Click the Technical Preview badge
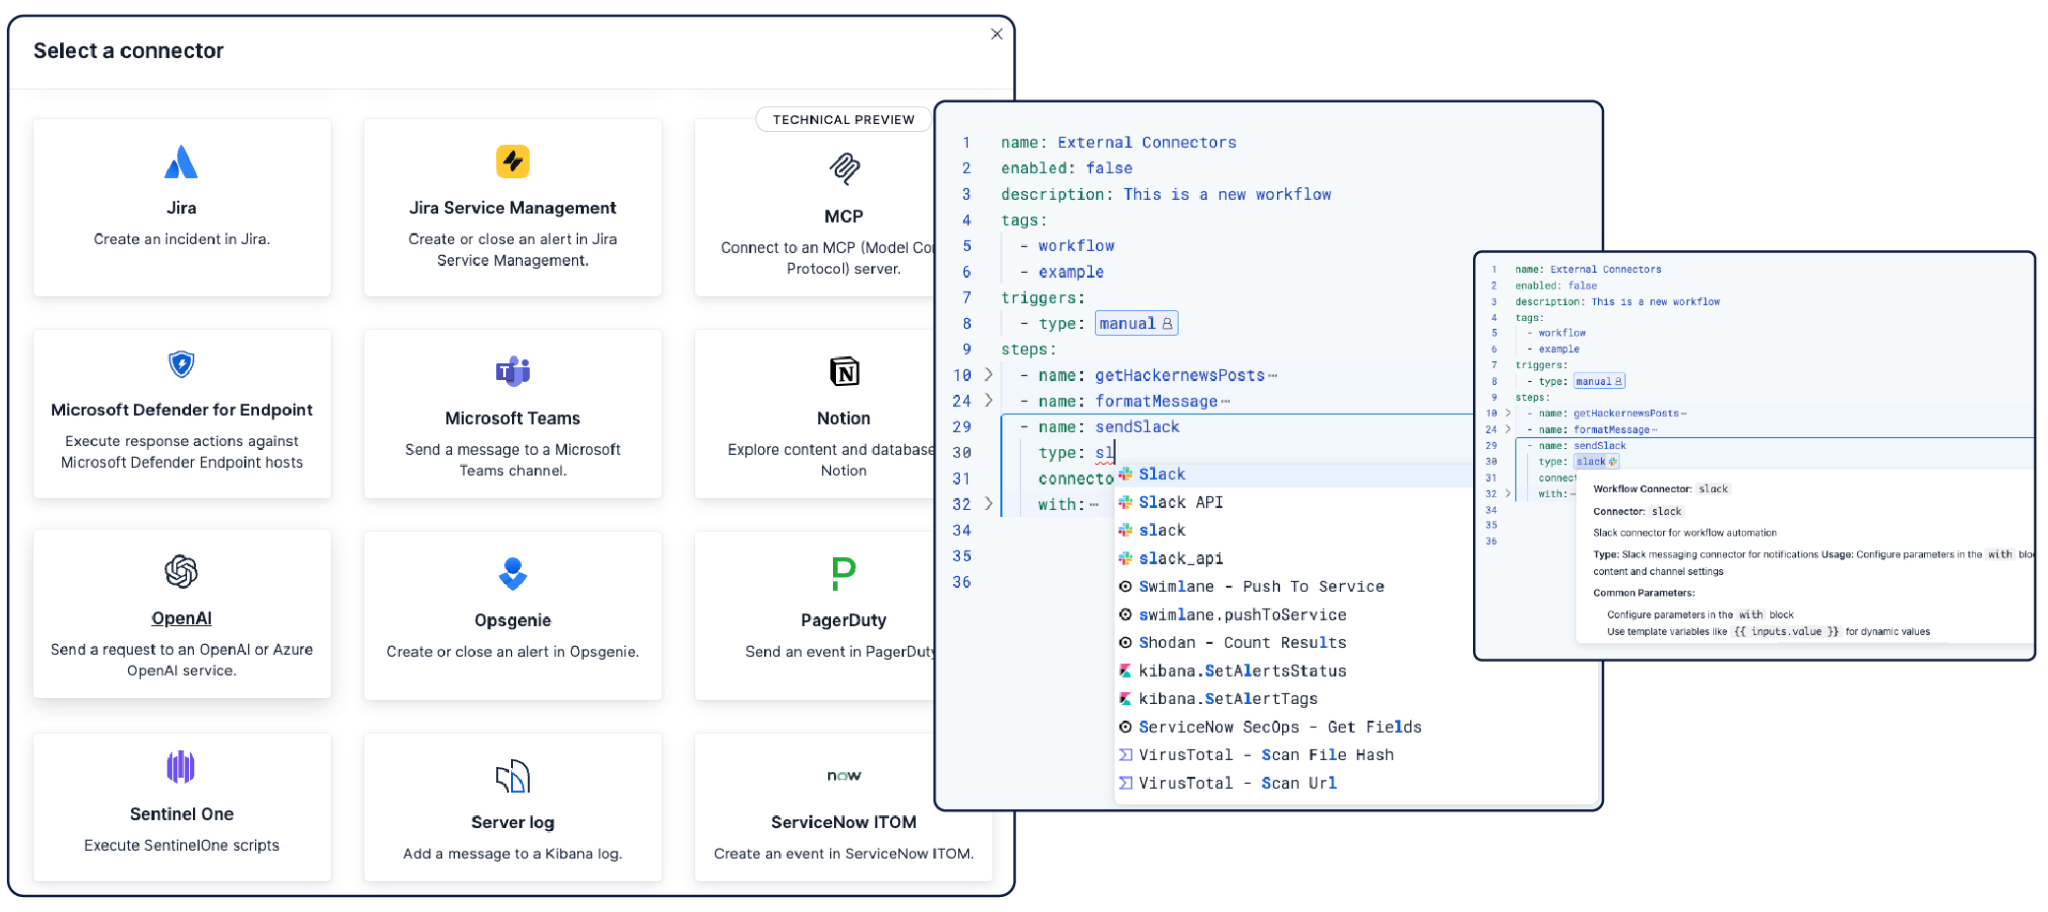Screen dimensions: 2048x912 point(843,119)
